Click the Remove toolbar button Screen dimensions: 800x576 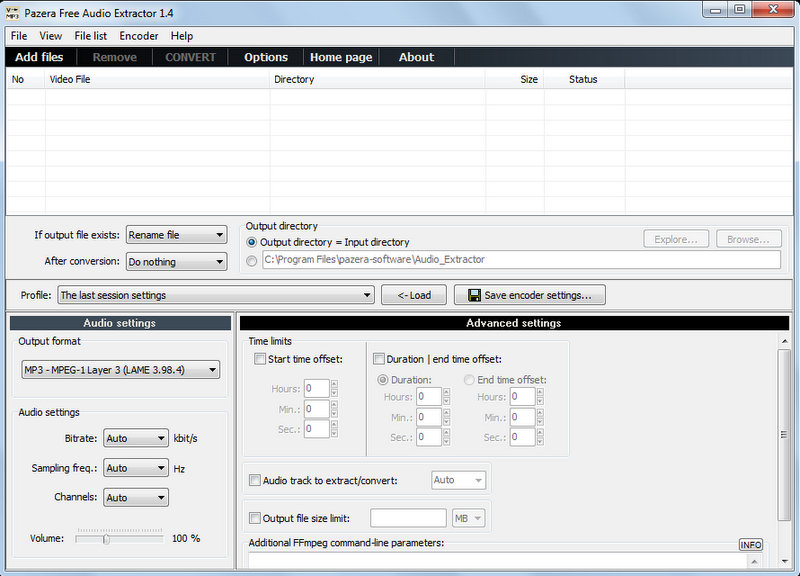point(115,57)
